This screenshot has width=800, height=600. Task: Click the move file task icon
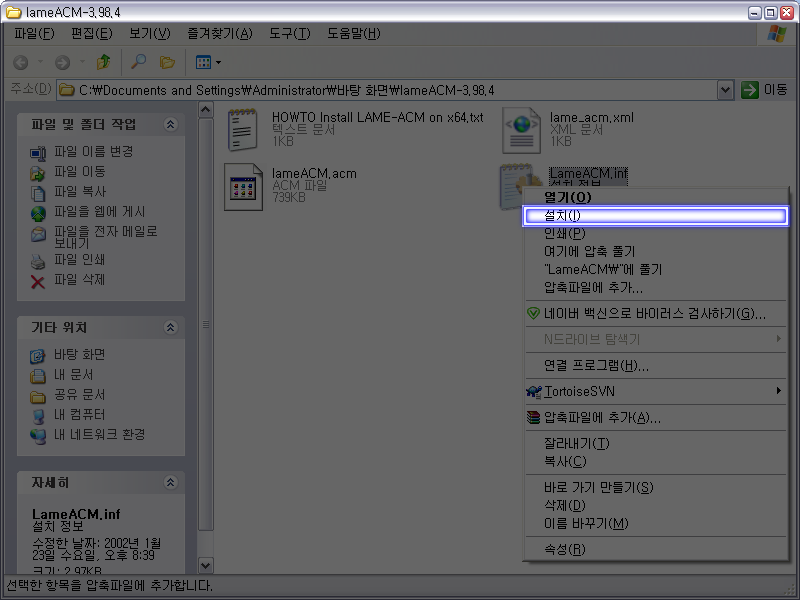[38, 173]
